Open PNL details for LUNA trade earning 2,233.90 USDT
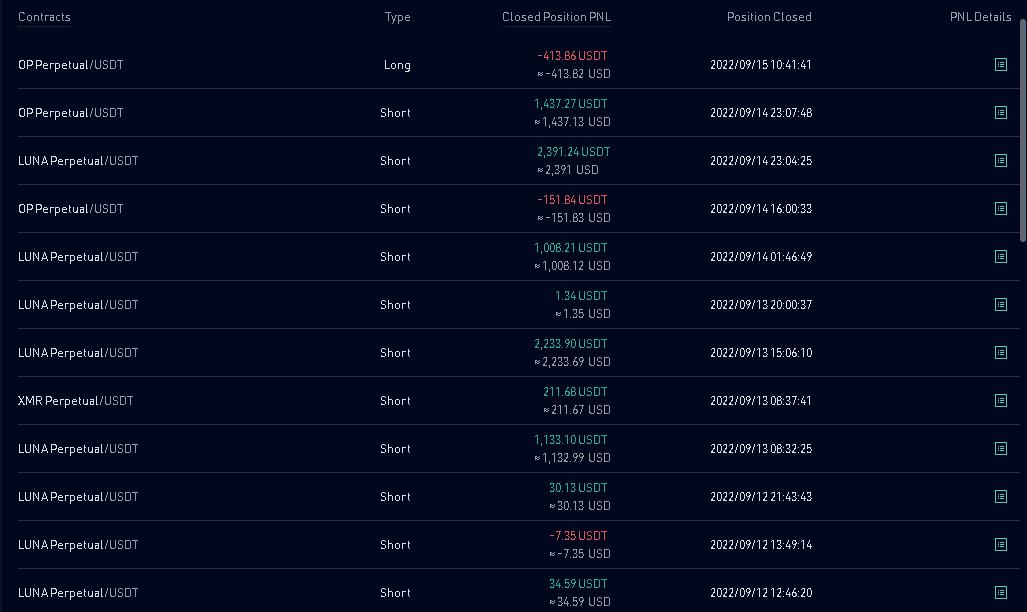Screen dimensions: 1027x612 coord(1001,352)
